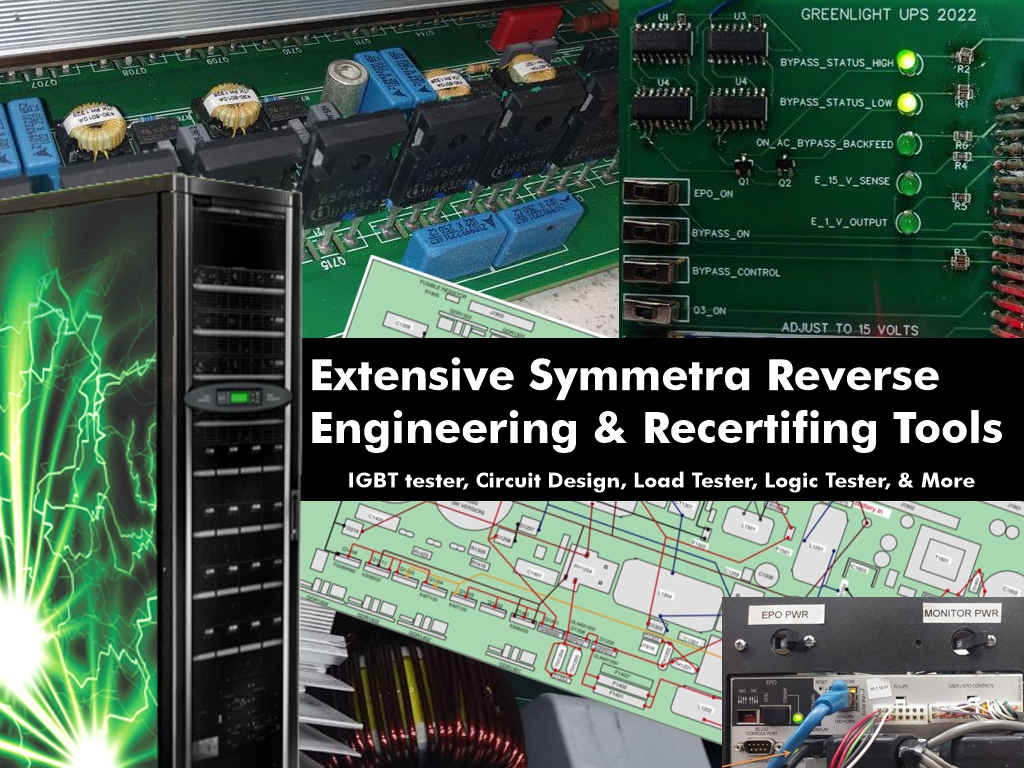
Task: Flip the BYPASS_CONTROL slide switch
Action: click(x=653, y=271)
